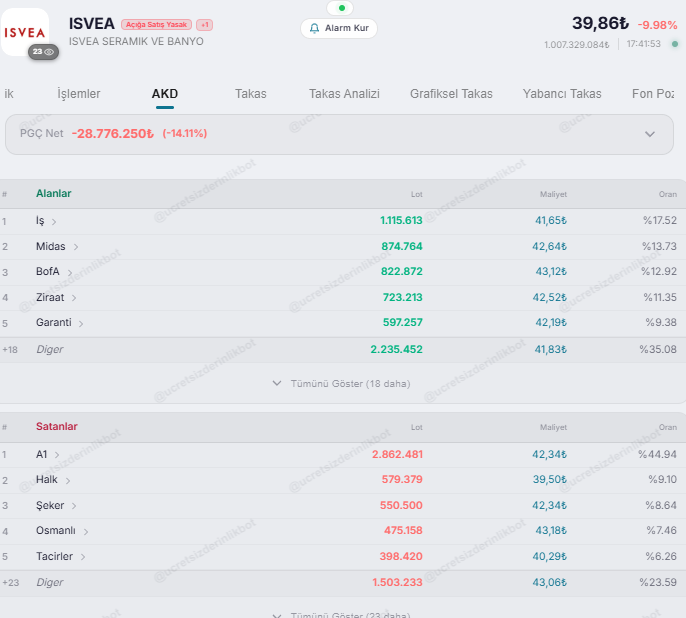This screenshot has width=686, height=618.
Task: Click the Alanlar column header
Action: [53, 193]
